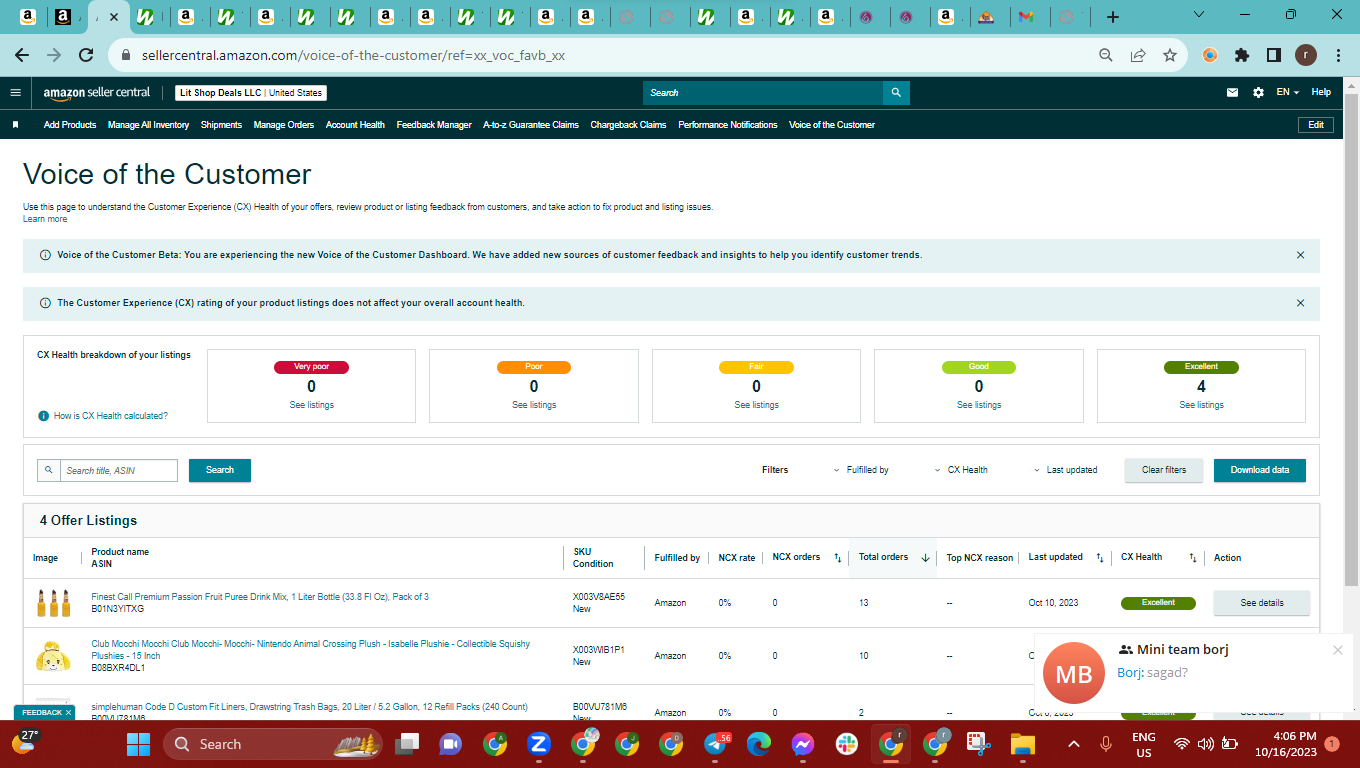Open Zoom from the taskbar
Image resolution: width=1360 pixels, height=768 pixels.
[539, 744]
